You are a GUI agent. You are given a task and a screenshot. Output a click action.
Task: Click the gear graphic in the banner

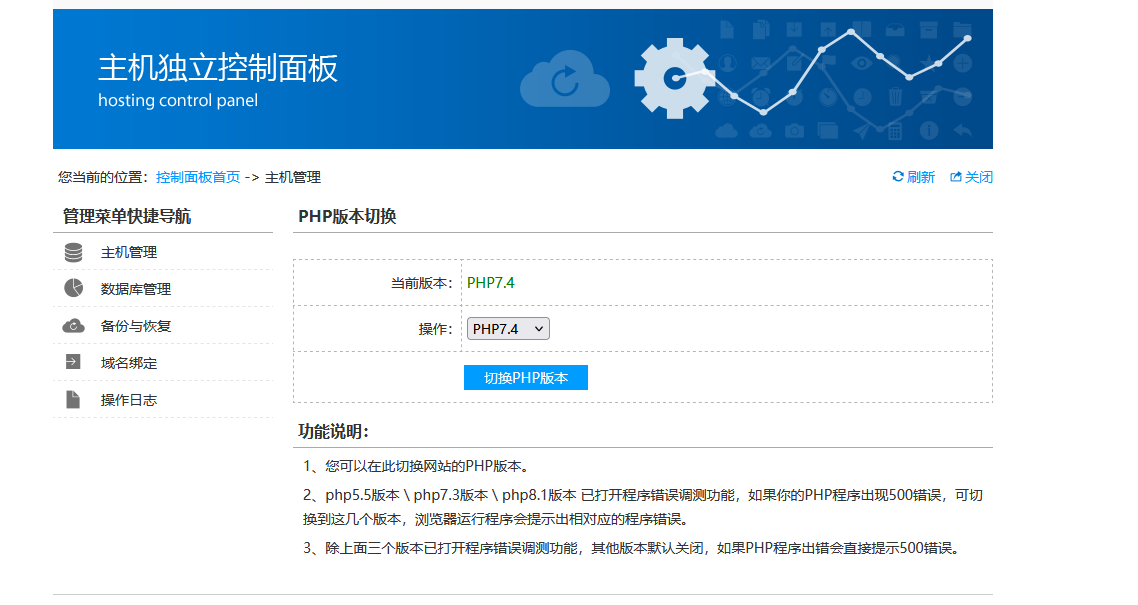[x=674, y=78]
